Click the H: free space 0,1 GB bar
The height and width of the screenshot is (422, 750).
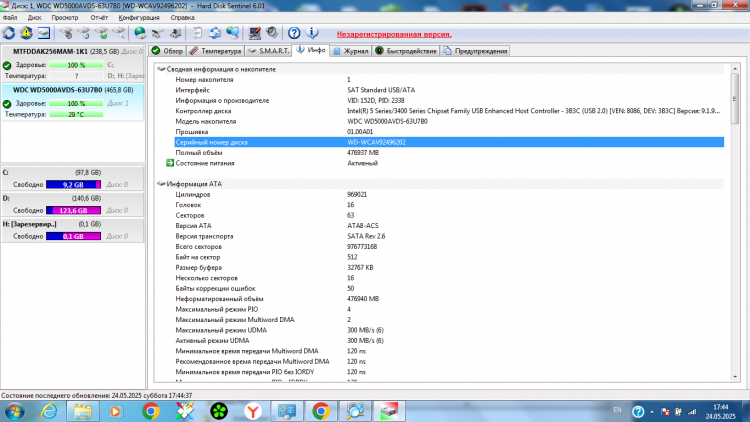click(x=73, y=236)
